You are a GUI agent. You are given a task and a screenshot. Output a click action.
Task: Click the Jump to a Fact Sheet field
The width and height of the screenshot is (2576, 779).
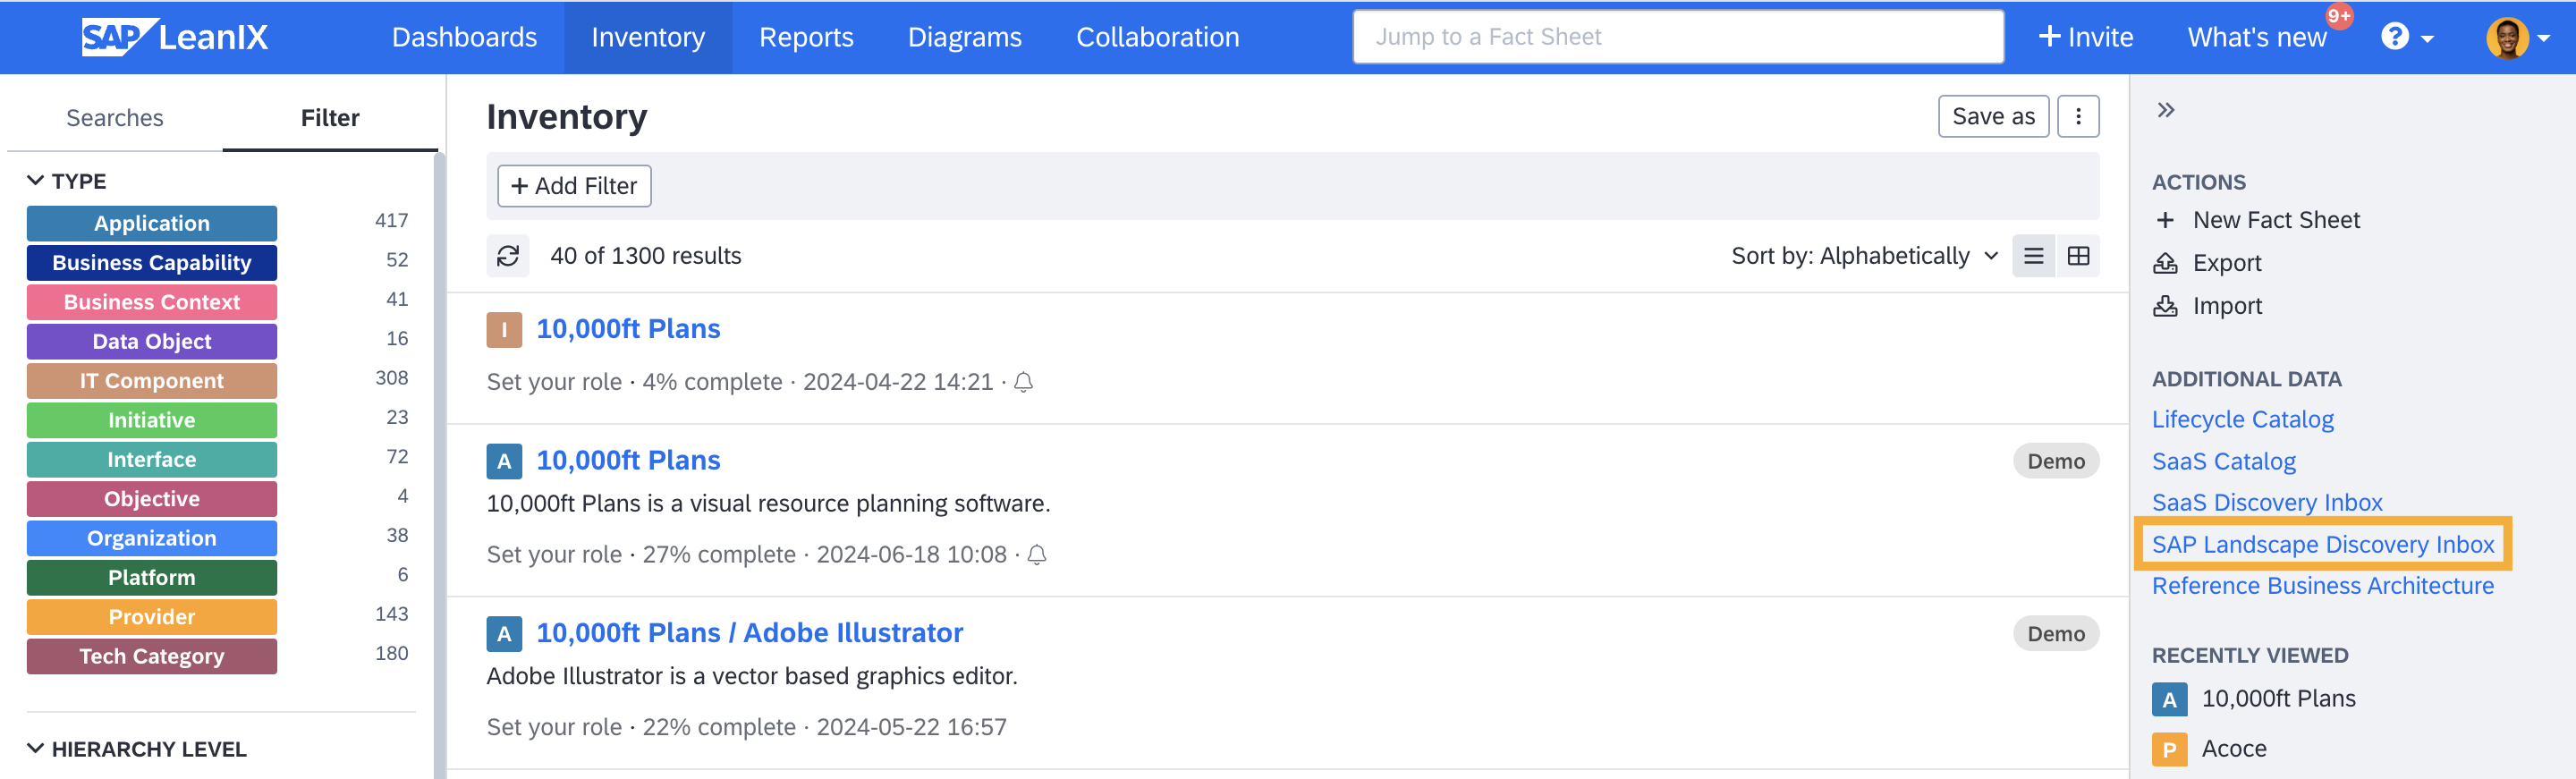pyautogui.click(x=1678, y=37)
